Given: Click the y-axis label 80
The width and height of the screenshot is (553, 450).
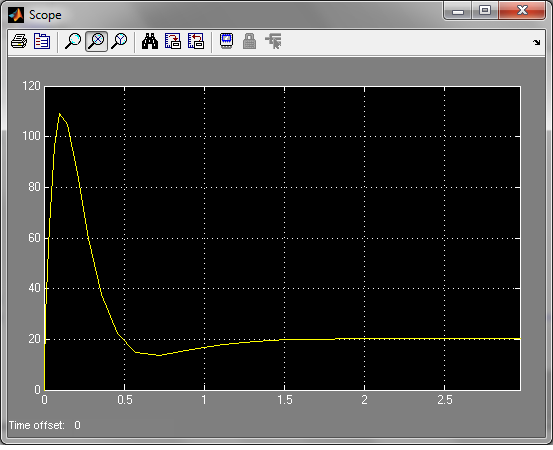Looking at the screenshot, I should pyautogui.click(x=35, y=187).
